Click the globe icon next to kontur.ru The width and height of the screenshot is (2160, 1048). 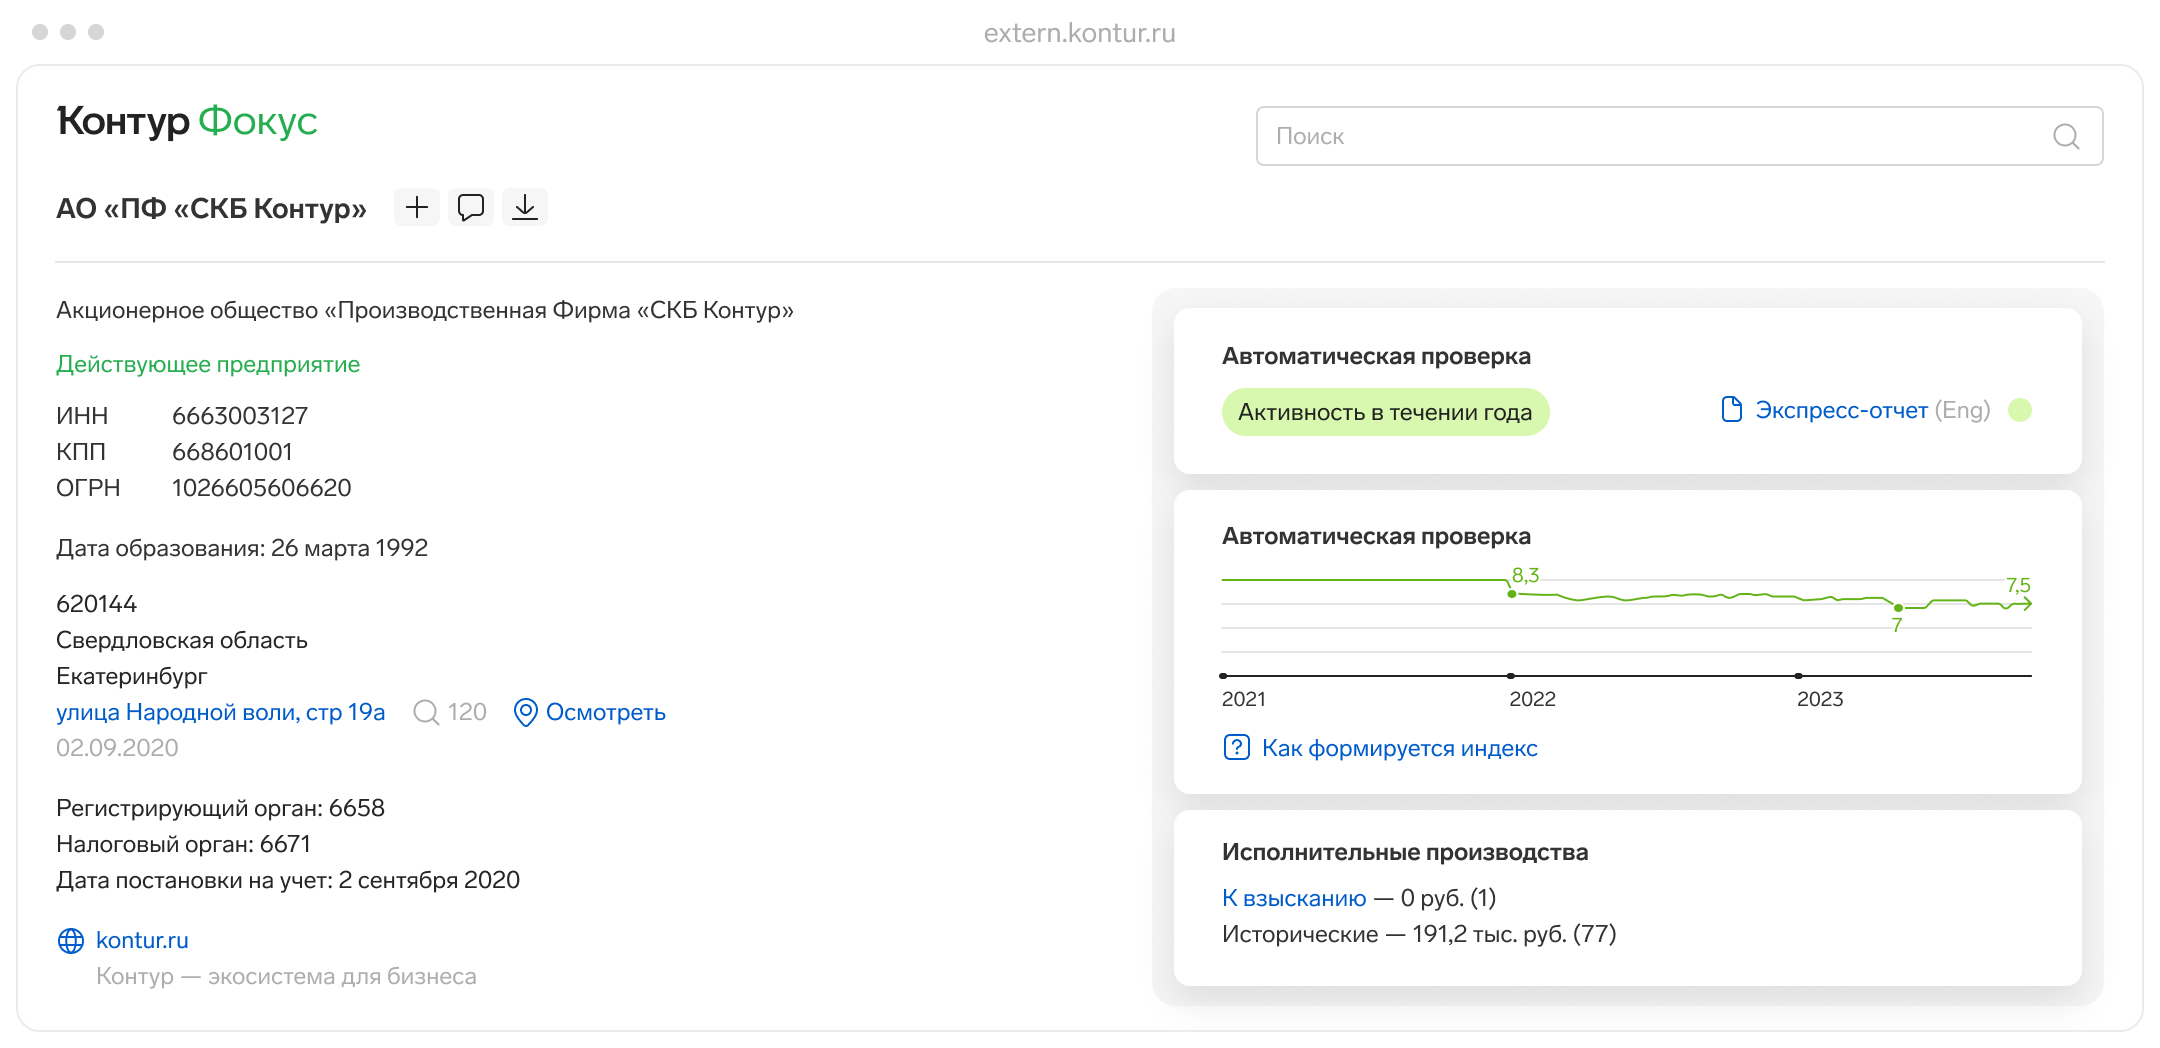click(x=71, y=940)
